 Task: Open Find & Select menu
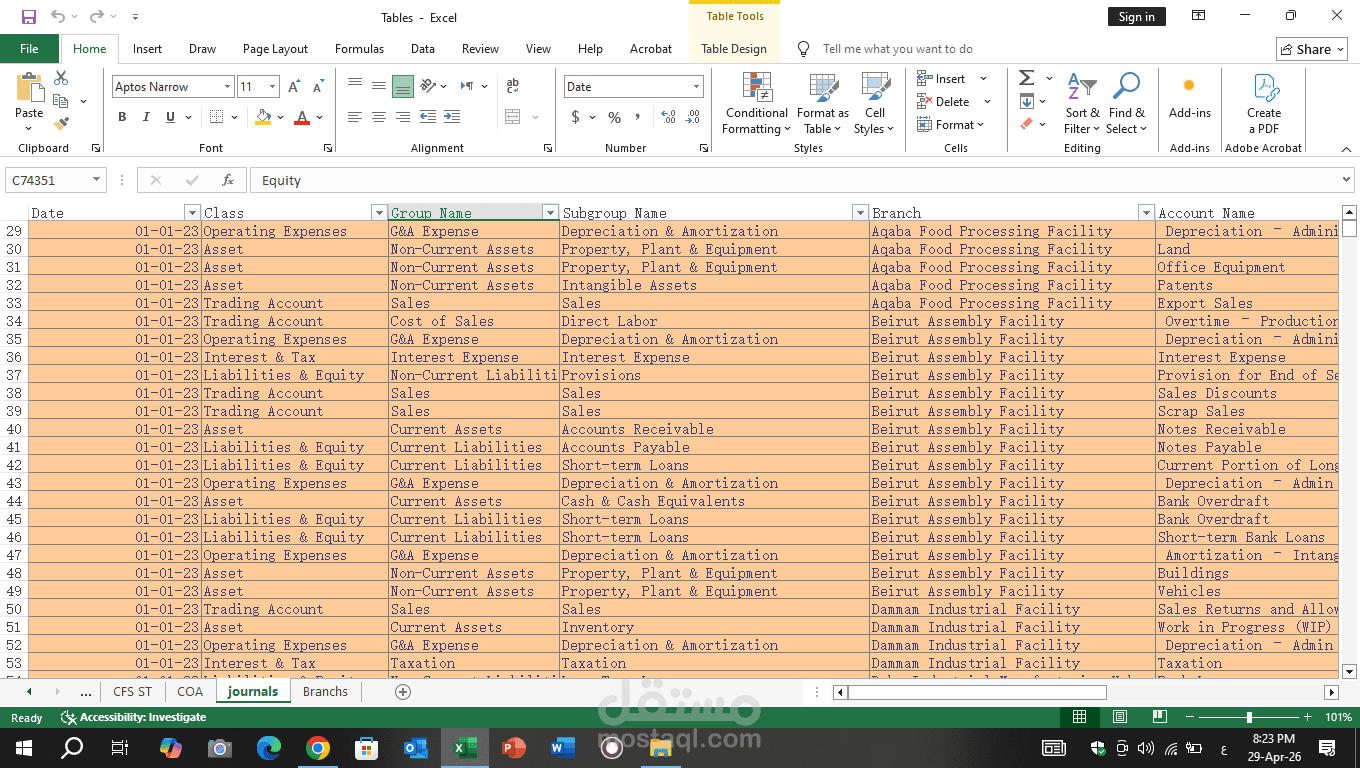1126,104
